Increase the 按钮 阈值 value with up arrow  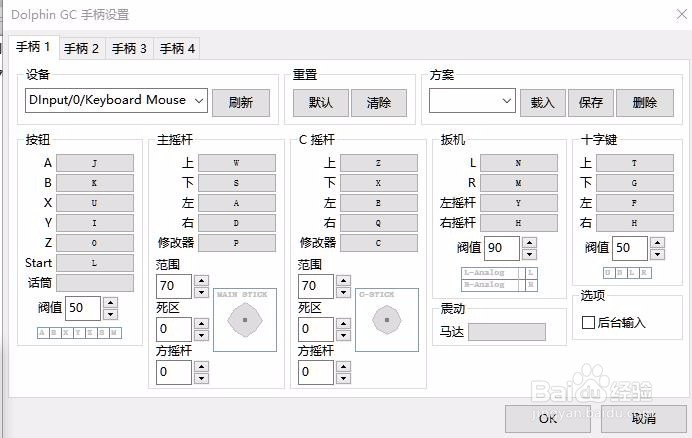[x=110, y=302]
